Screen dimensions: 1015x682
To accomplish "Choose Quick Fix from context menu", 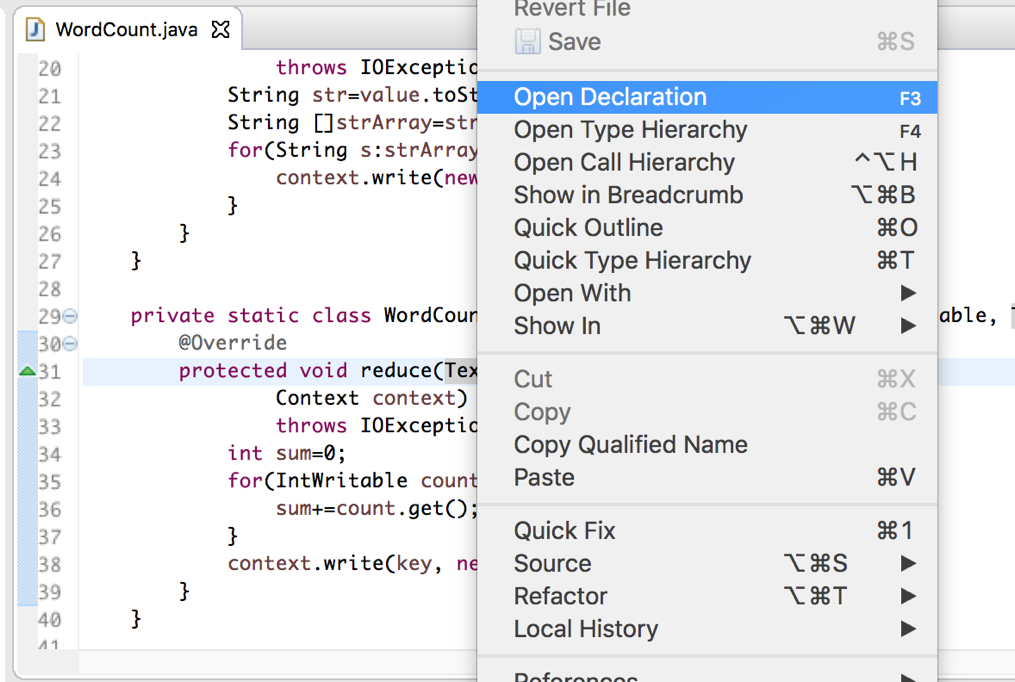I will tap(707, 531).
